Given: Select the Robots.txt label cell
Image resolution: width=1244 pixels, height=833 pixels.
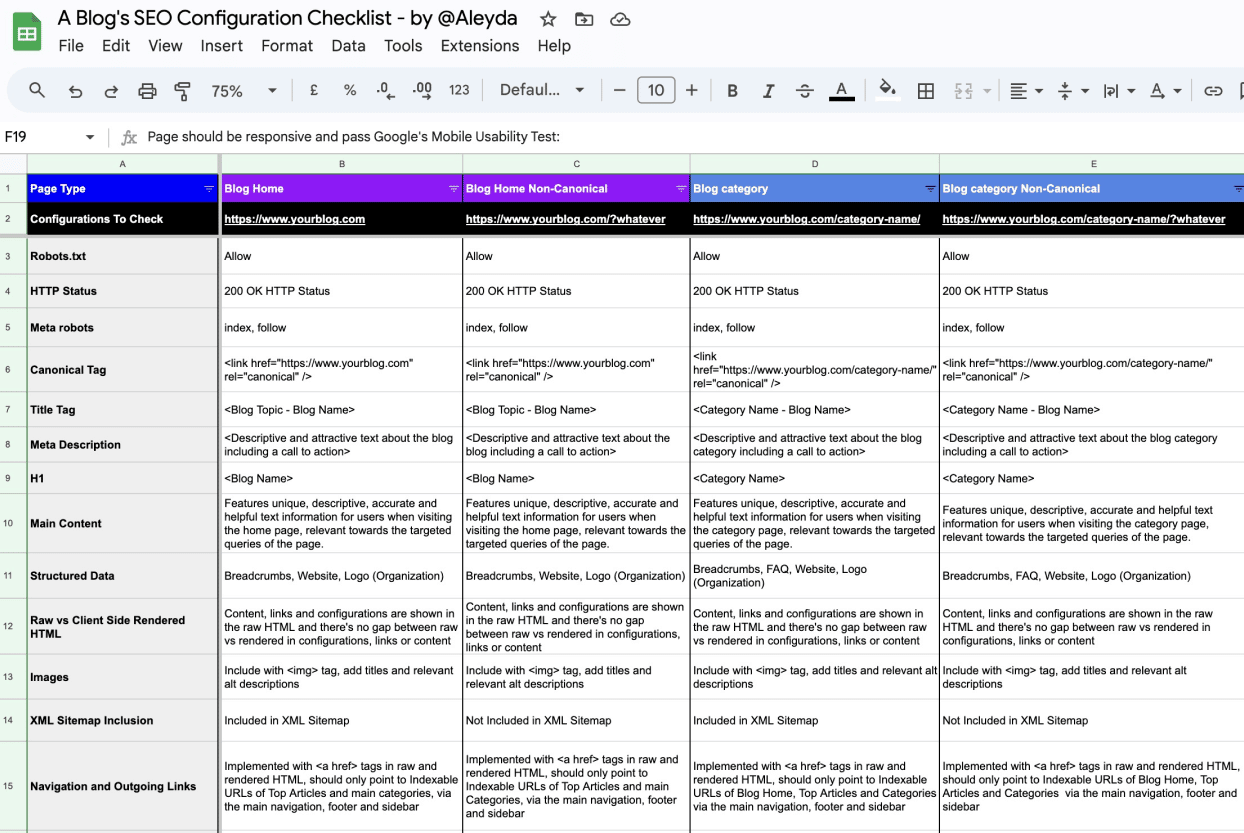Looking at the screenshot, I should tap(123, 256).
